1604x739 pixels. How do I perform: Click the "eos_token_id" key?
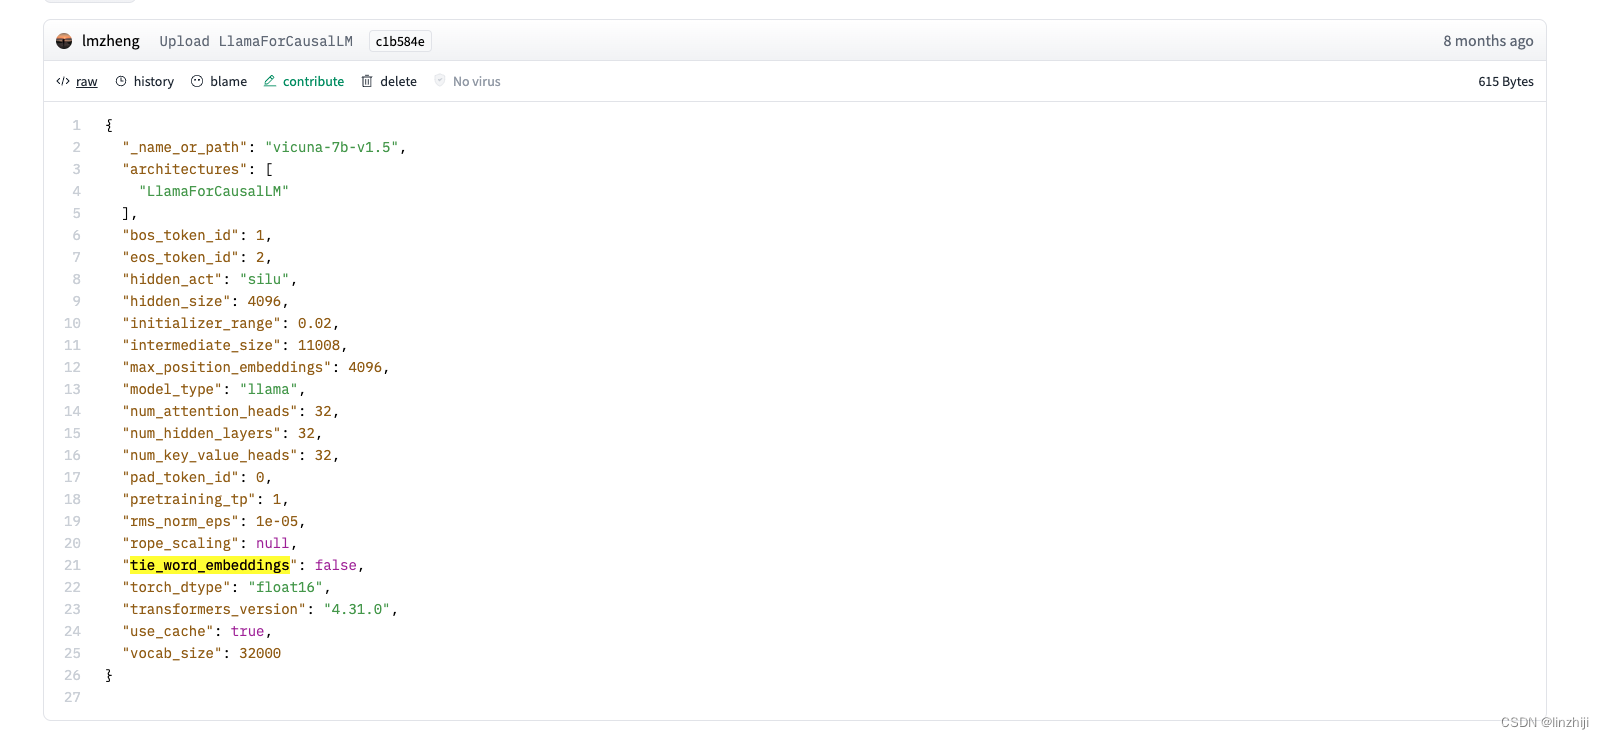click(181, 257)
